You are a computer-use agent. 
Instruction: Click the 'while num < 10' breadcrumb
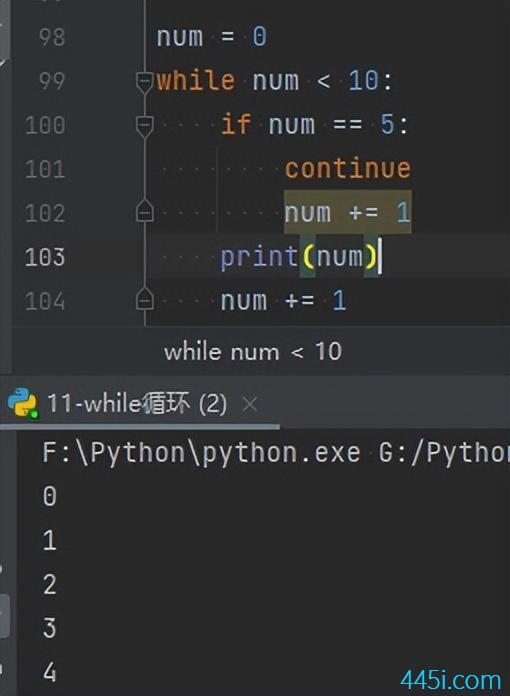click(253, 352)
